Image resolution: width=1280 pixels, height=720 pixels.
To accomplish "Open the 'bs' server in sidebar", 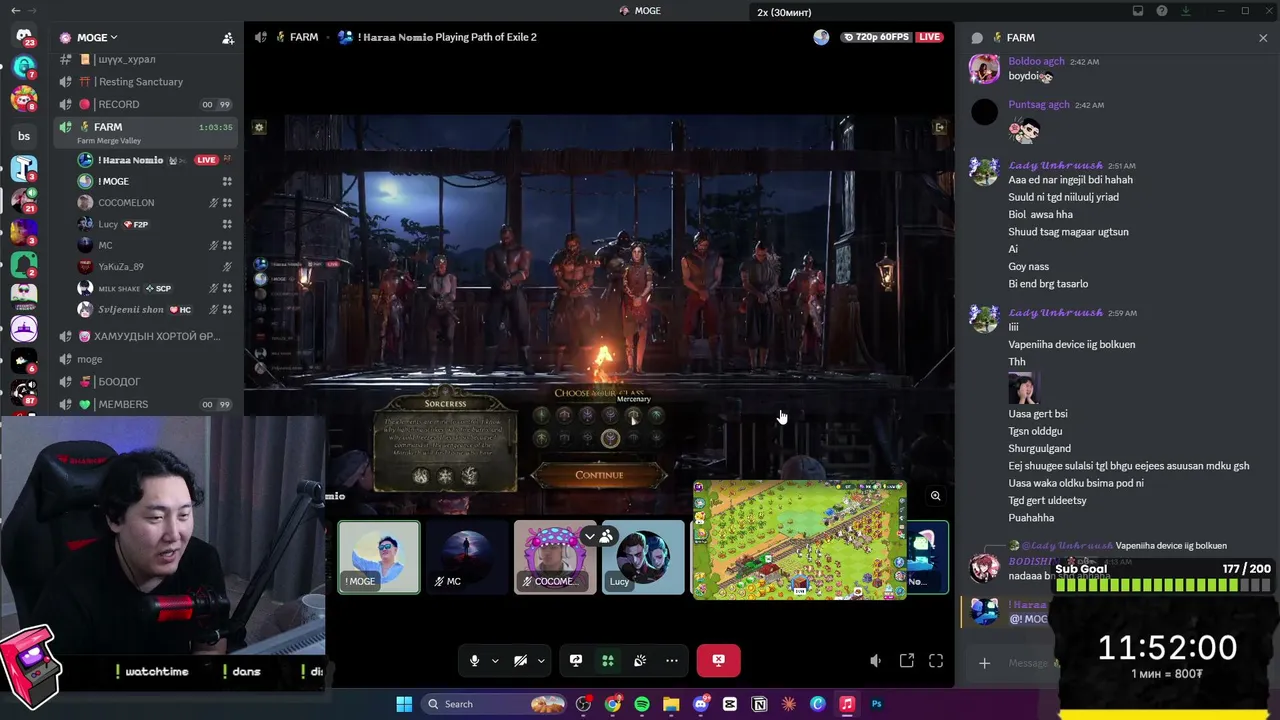I will [x=24, y=136].
